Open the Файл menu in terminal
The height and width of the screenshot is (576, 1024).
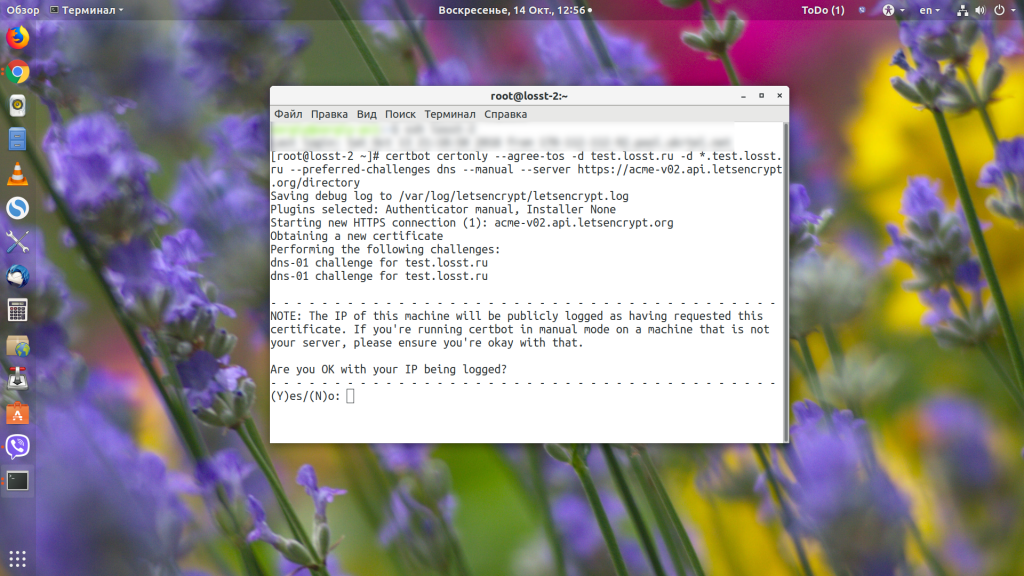tap(288, 114)
